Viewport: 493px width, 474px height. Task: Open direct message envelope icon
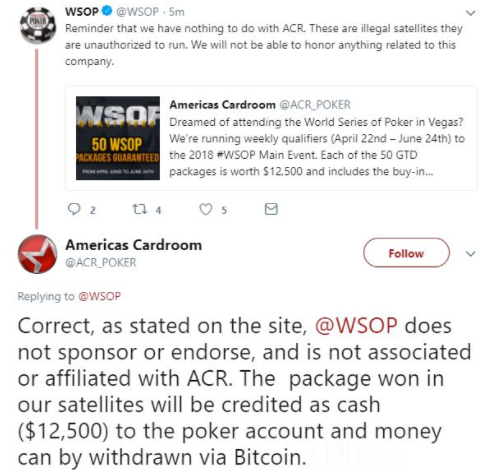[x=271, y=209]
